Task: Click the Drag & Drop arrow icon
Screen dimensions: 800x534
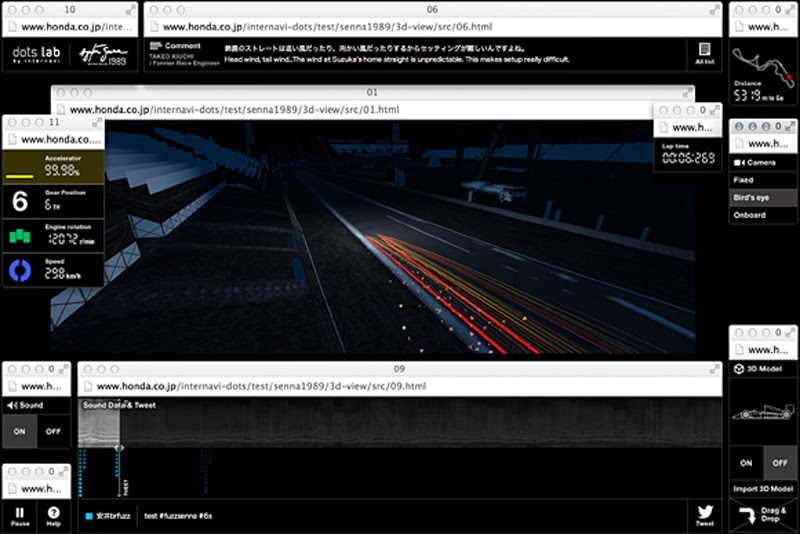Action: (747, 515)
